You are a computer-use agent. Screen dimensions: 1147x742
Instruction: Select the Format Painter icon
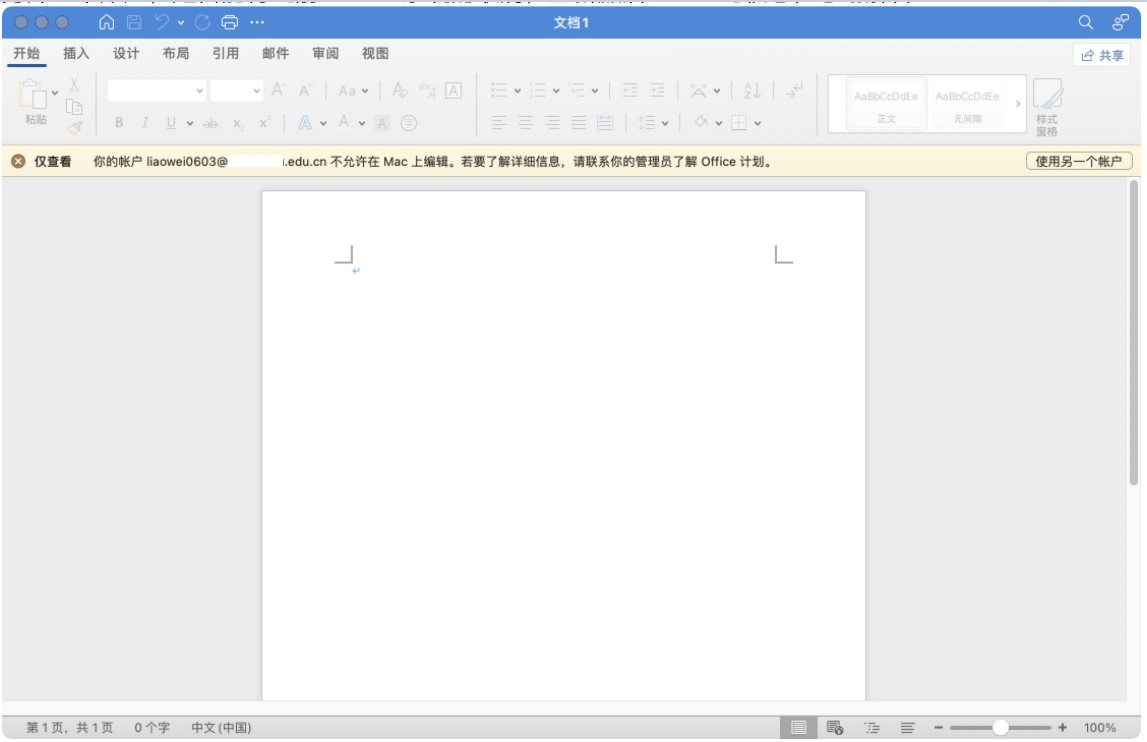pos(75,128)
